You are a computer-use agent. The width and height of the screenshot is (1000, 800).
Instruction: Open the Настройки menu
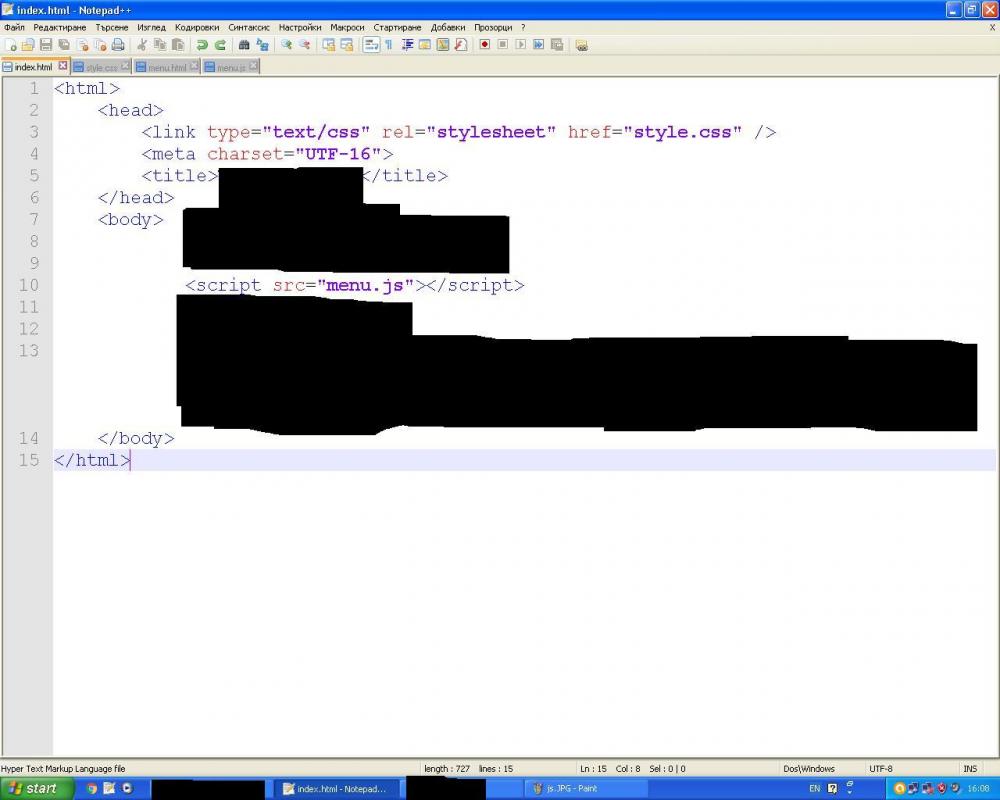click(x=300, y=27)
